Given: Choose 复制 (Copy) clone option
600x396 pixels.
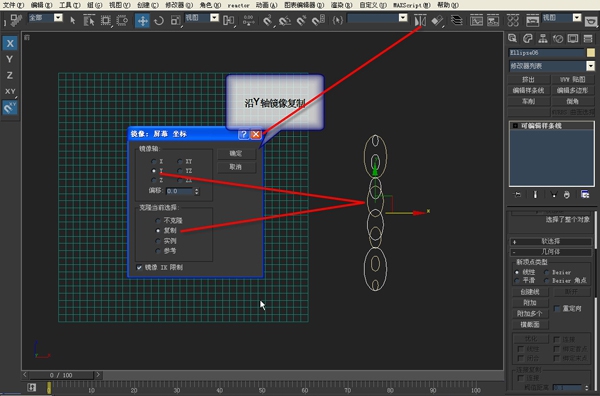Looking at the screenshot, I should click(x=158, y=231).
